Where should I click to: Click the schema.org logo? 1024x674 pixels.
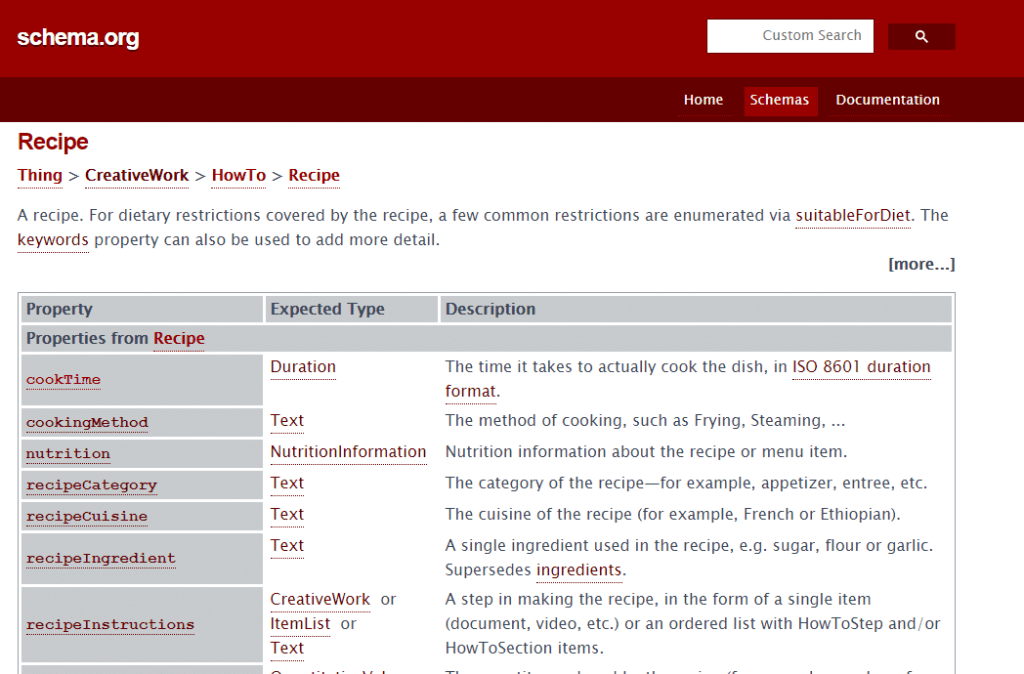(78, 37)
